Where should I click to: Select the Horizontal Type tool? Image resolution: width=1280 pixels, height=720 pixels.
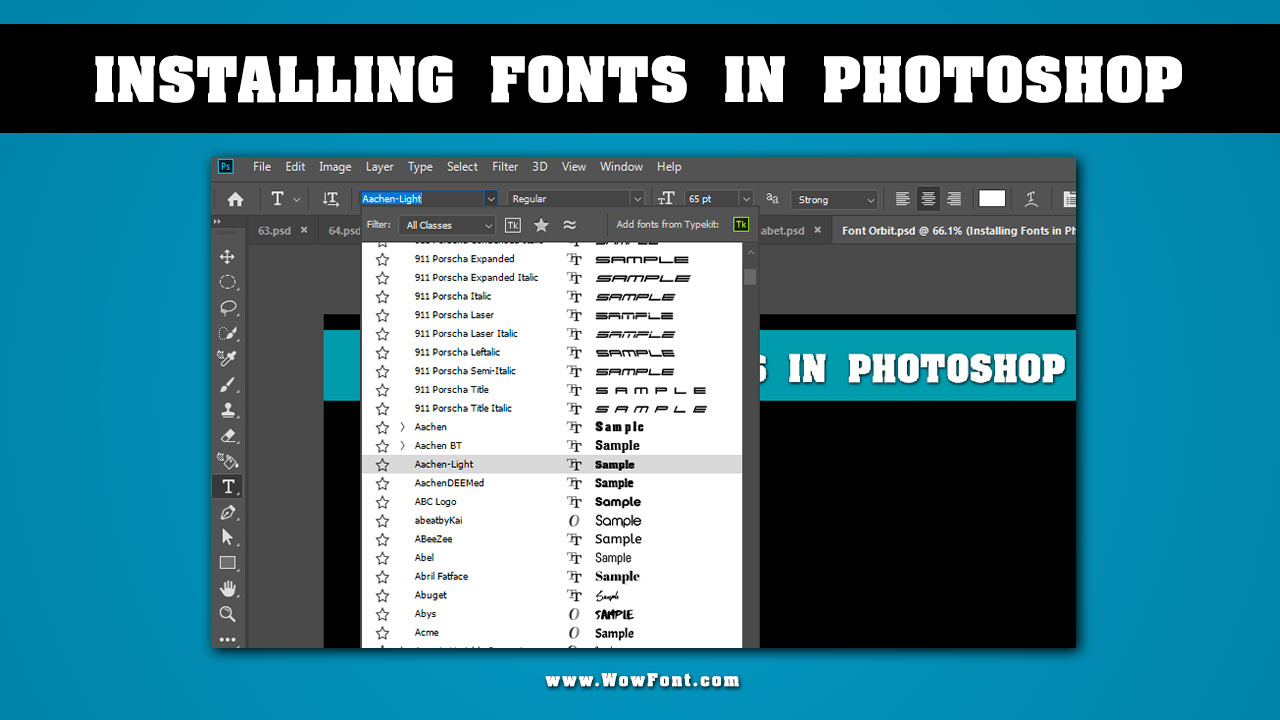tap(228, 487)
